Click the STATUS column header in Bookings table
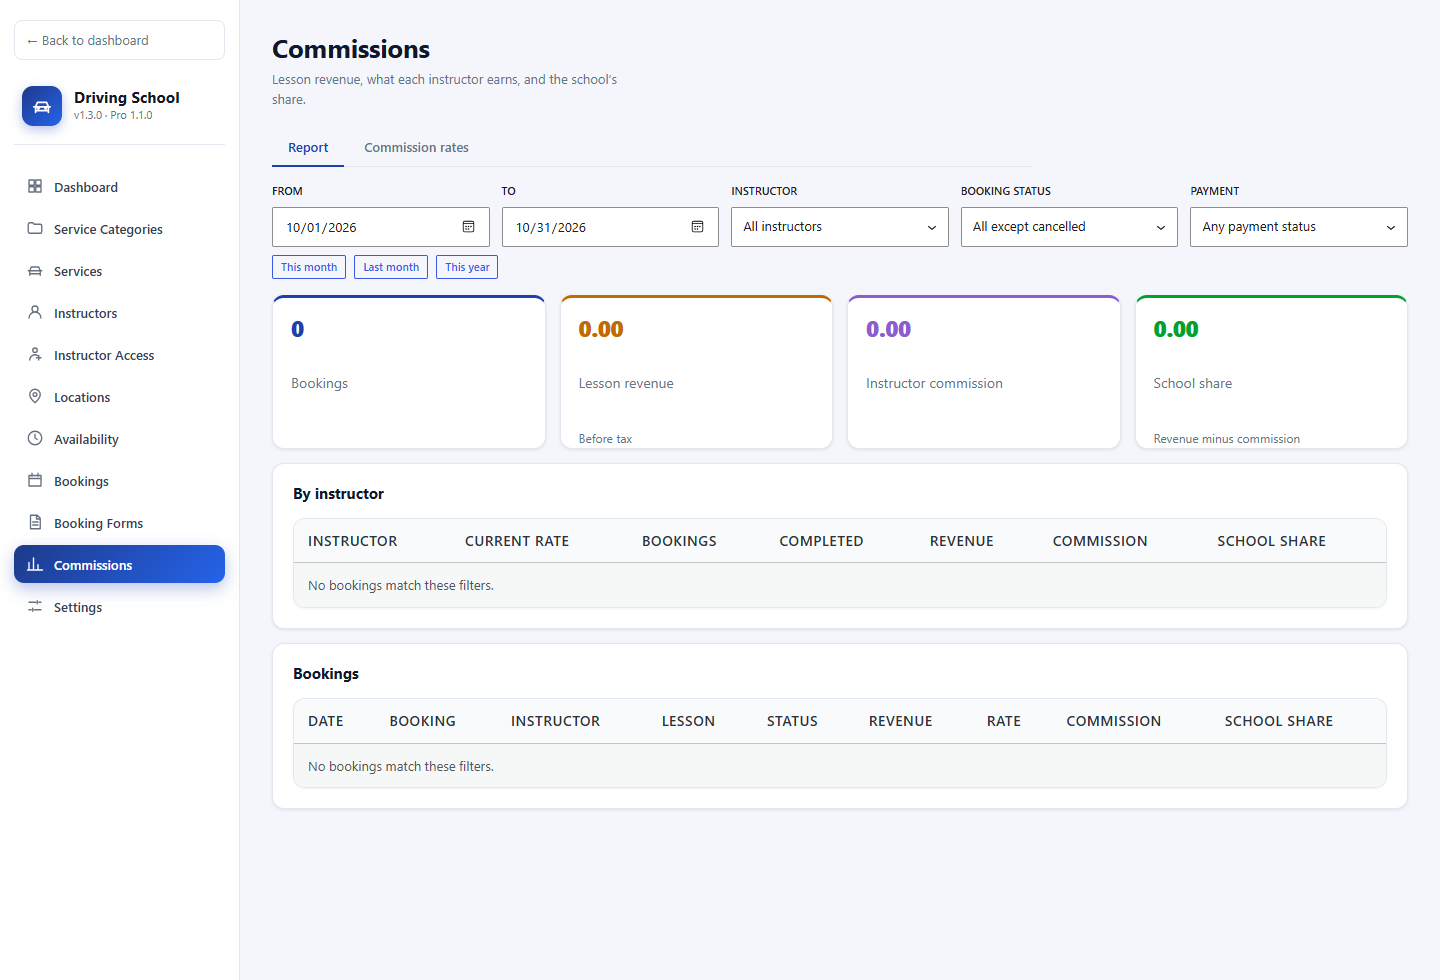 (792, 721)
